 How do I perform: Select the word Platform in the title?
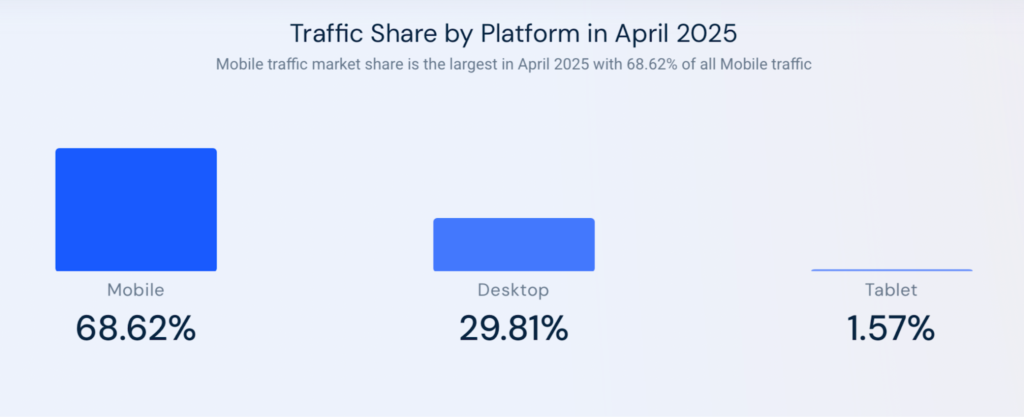[510, 32]
